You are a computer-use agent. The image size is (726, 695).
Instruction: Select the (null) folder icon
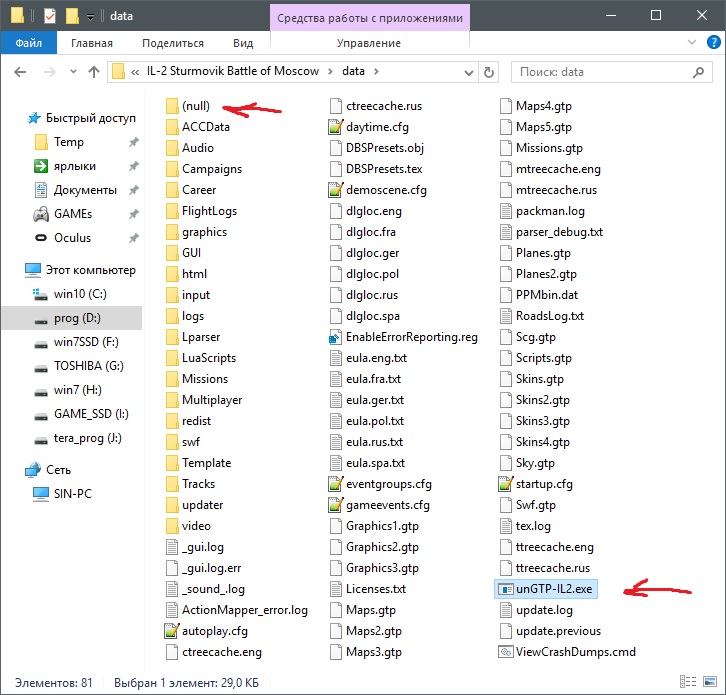(172, 106)
